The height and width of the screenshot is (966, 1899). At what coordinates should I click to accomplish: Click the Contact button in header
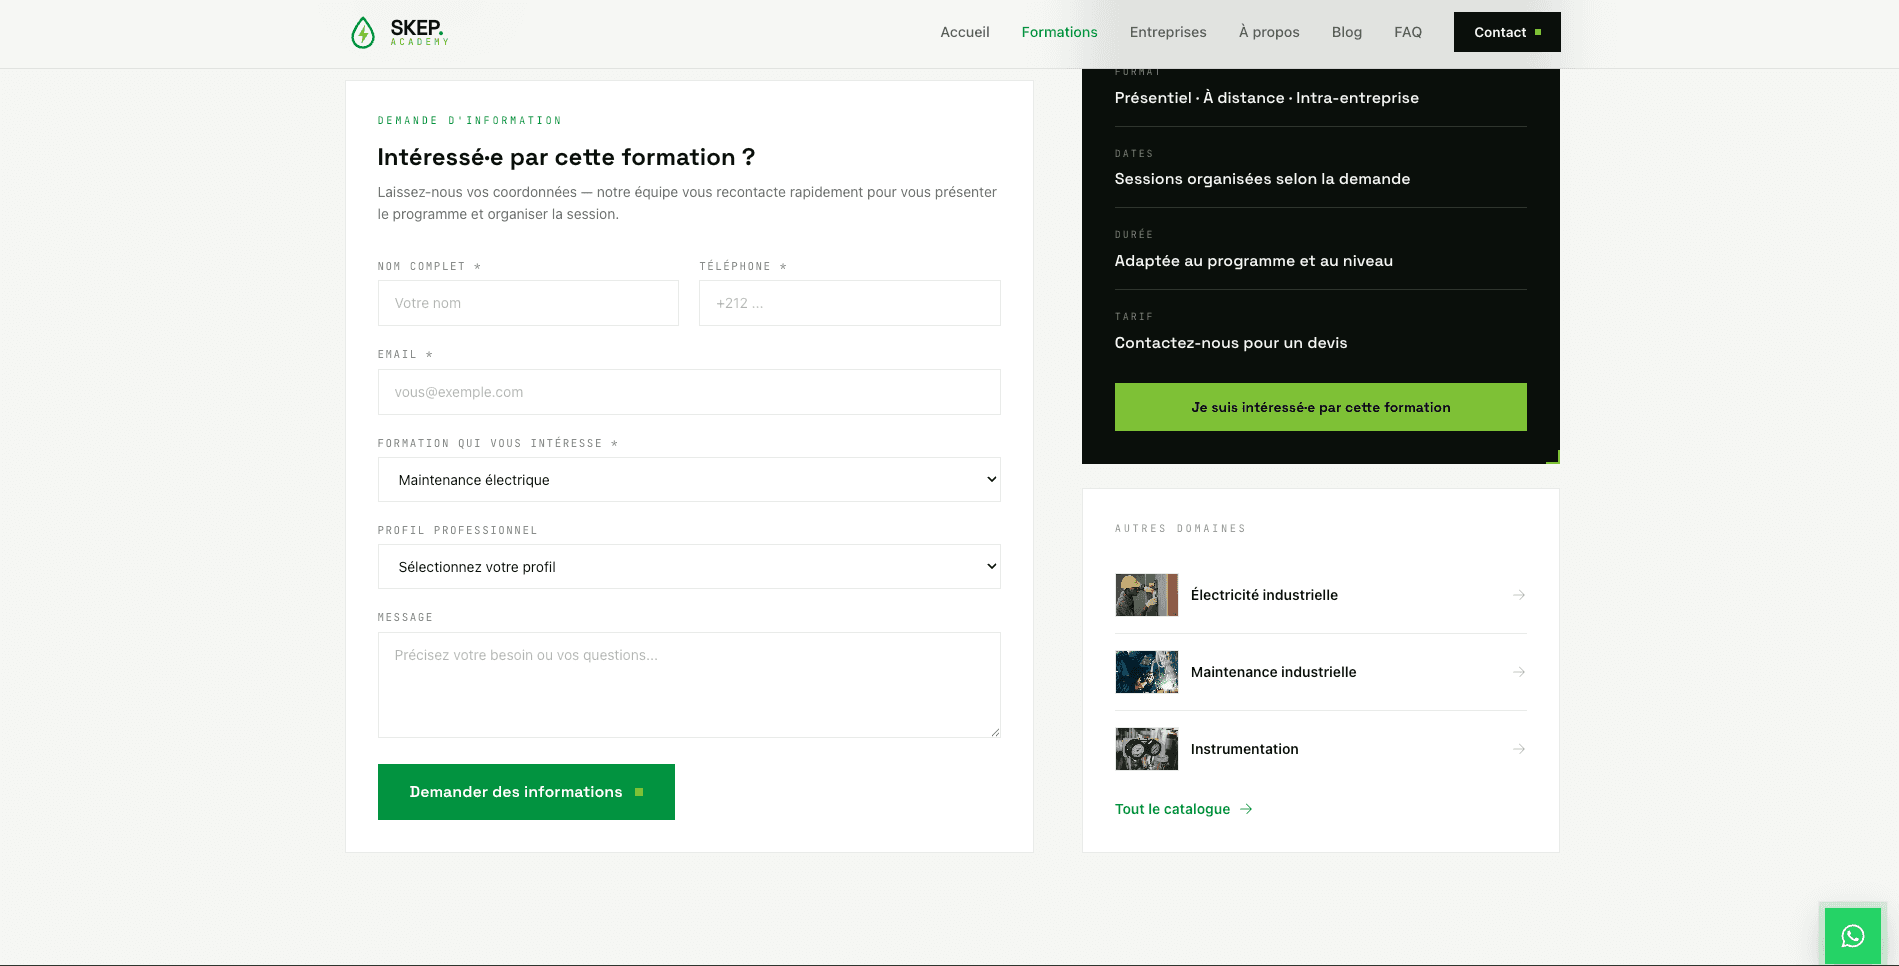click(1507, 32)
